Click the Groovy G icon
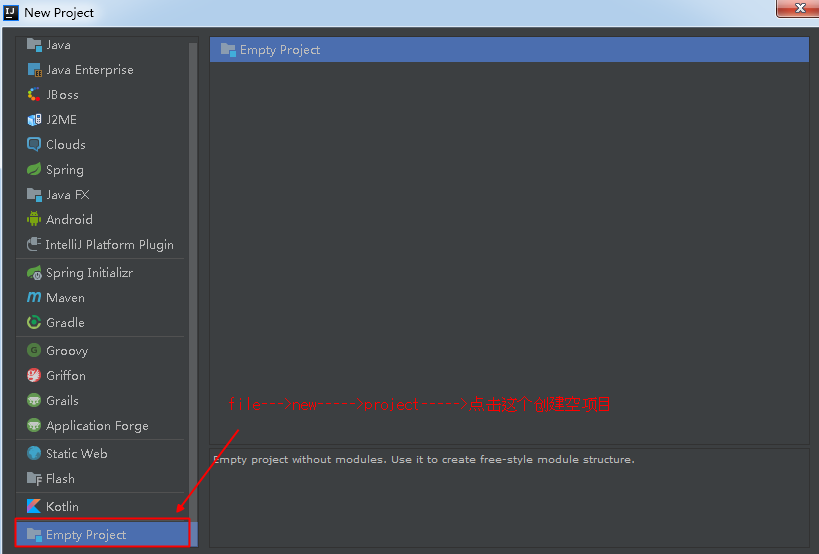 point(34,350)
